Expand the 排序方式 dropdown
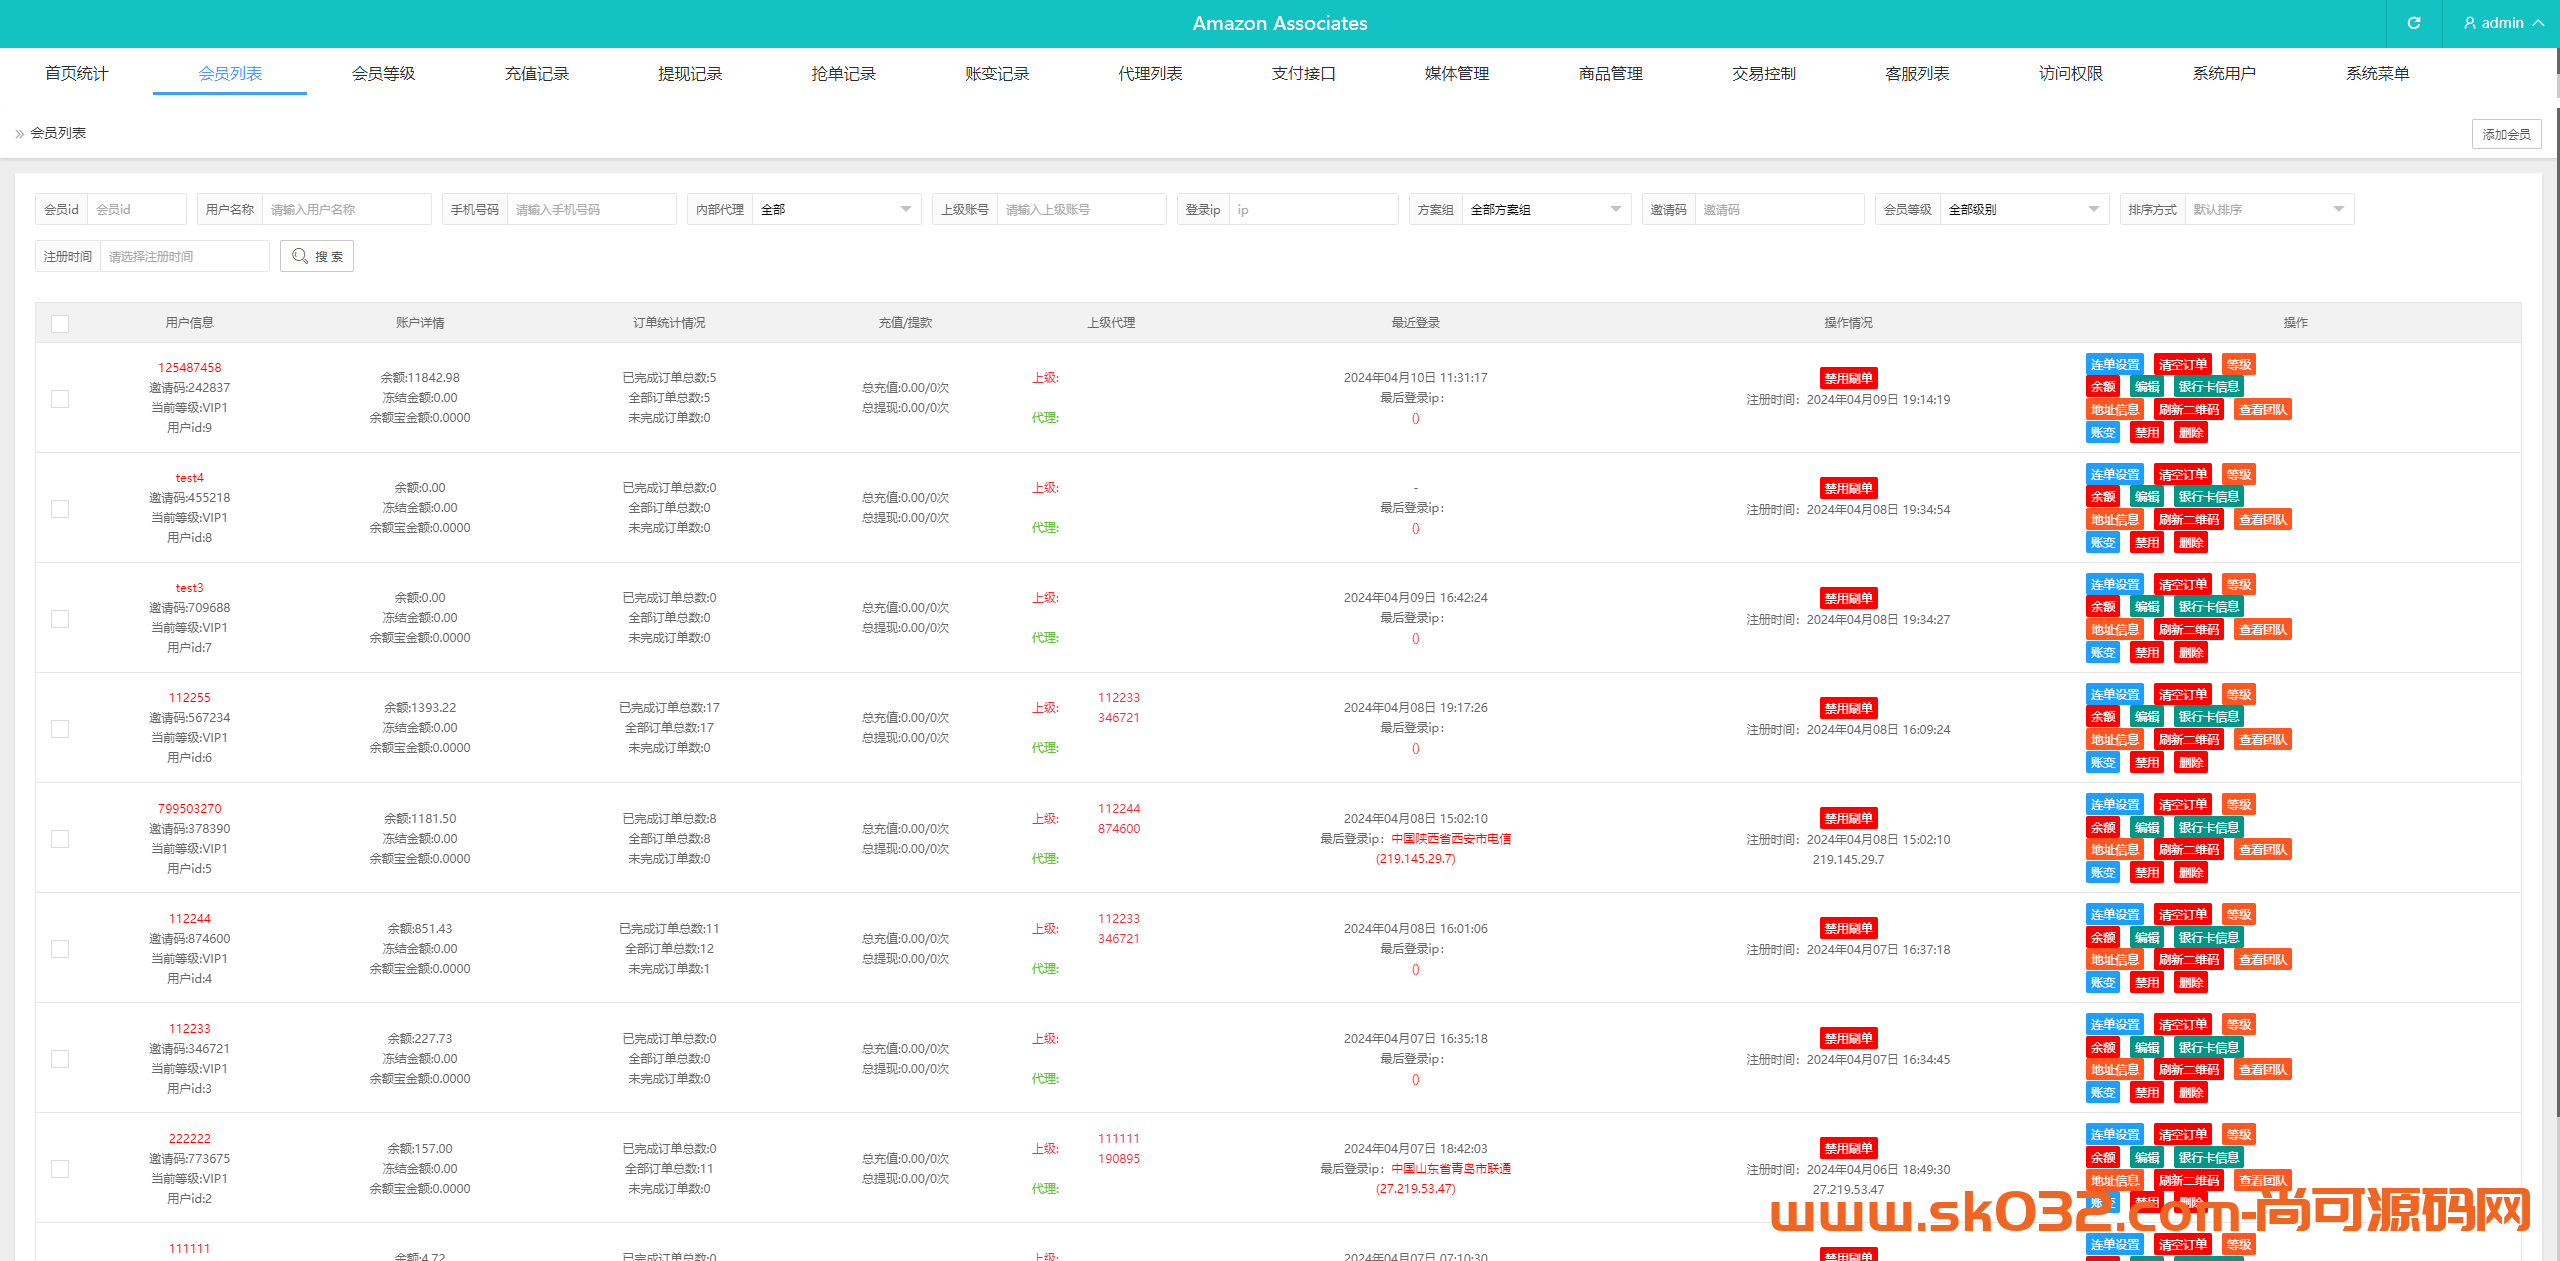 coord(2269,209)
